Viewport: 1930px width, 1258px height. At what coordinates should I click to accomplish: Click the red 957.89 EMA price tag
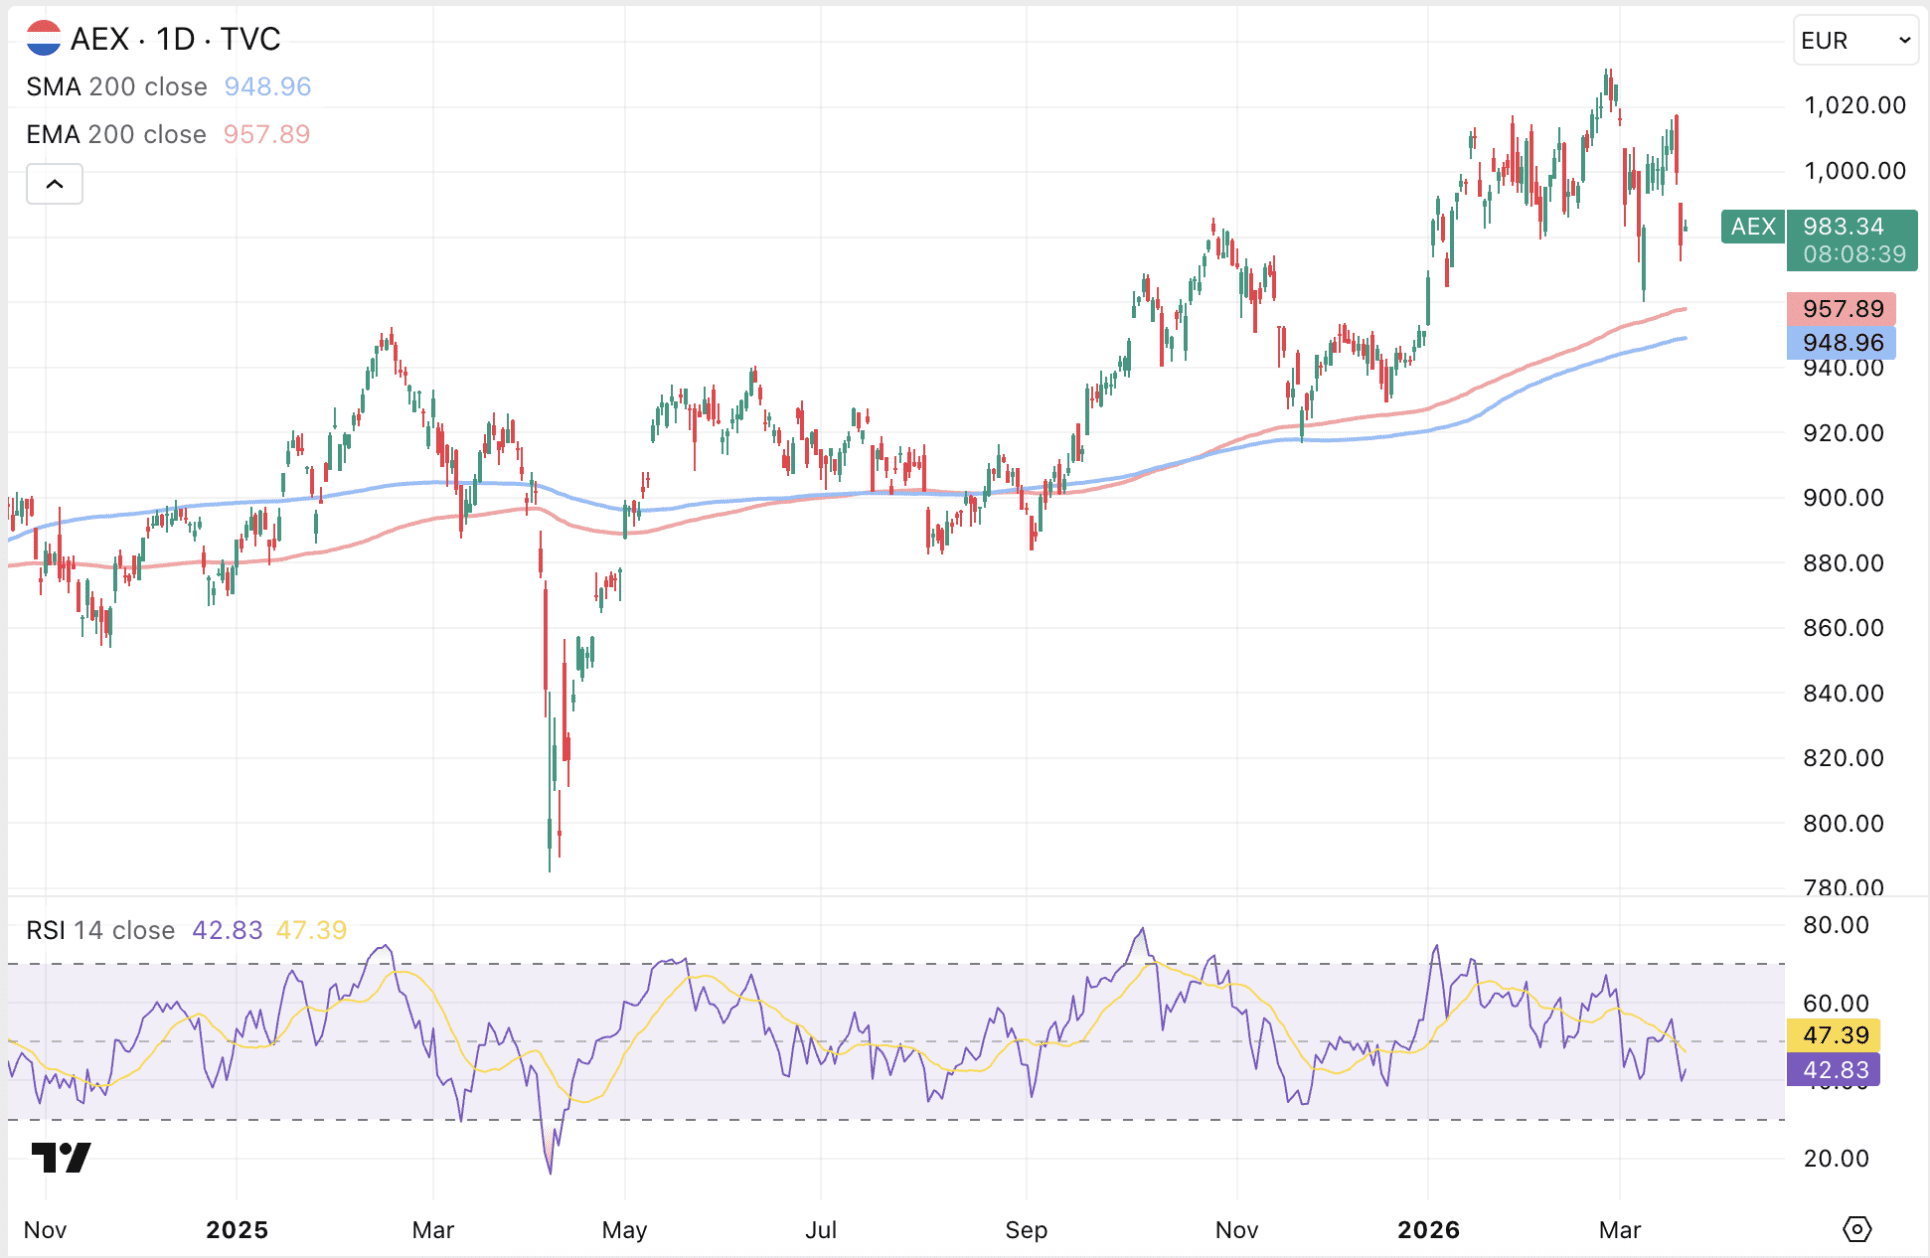(1842, 308)
